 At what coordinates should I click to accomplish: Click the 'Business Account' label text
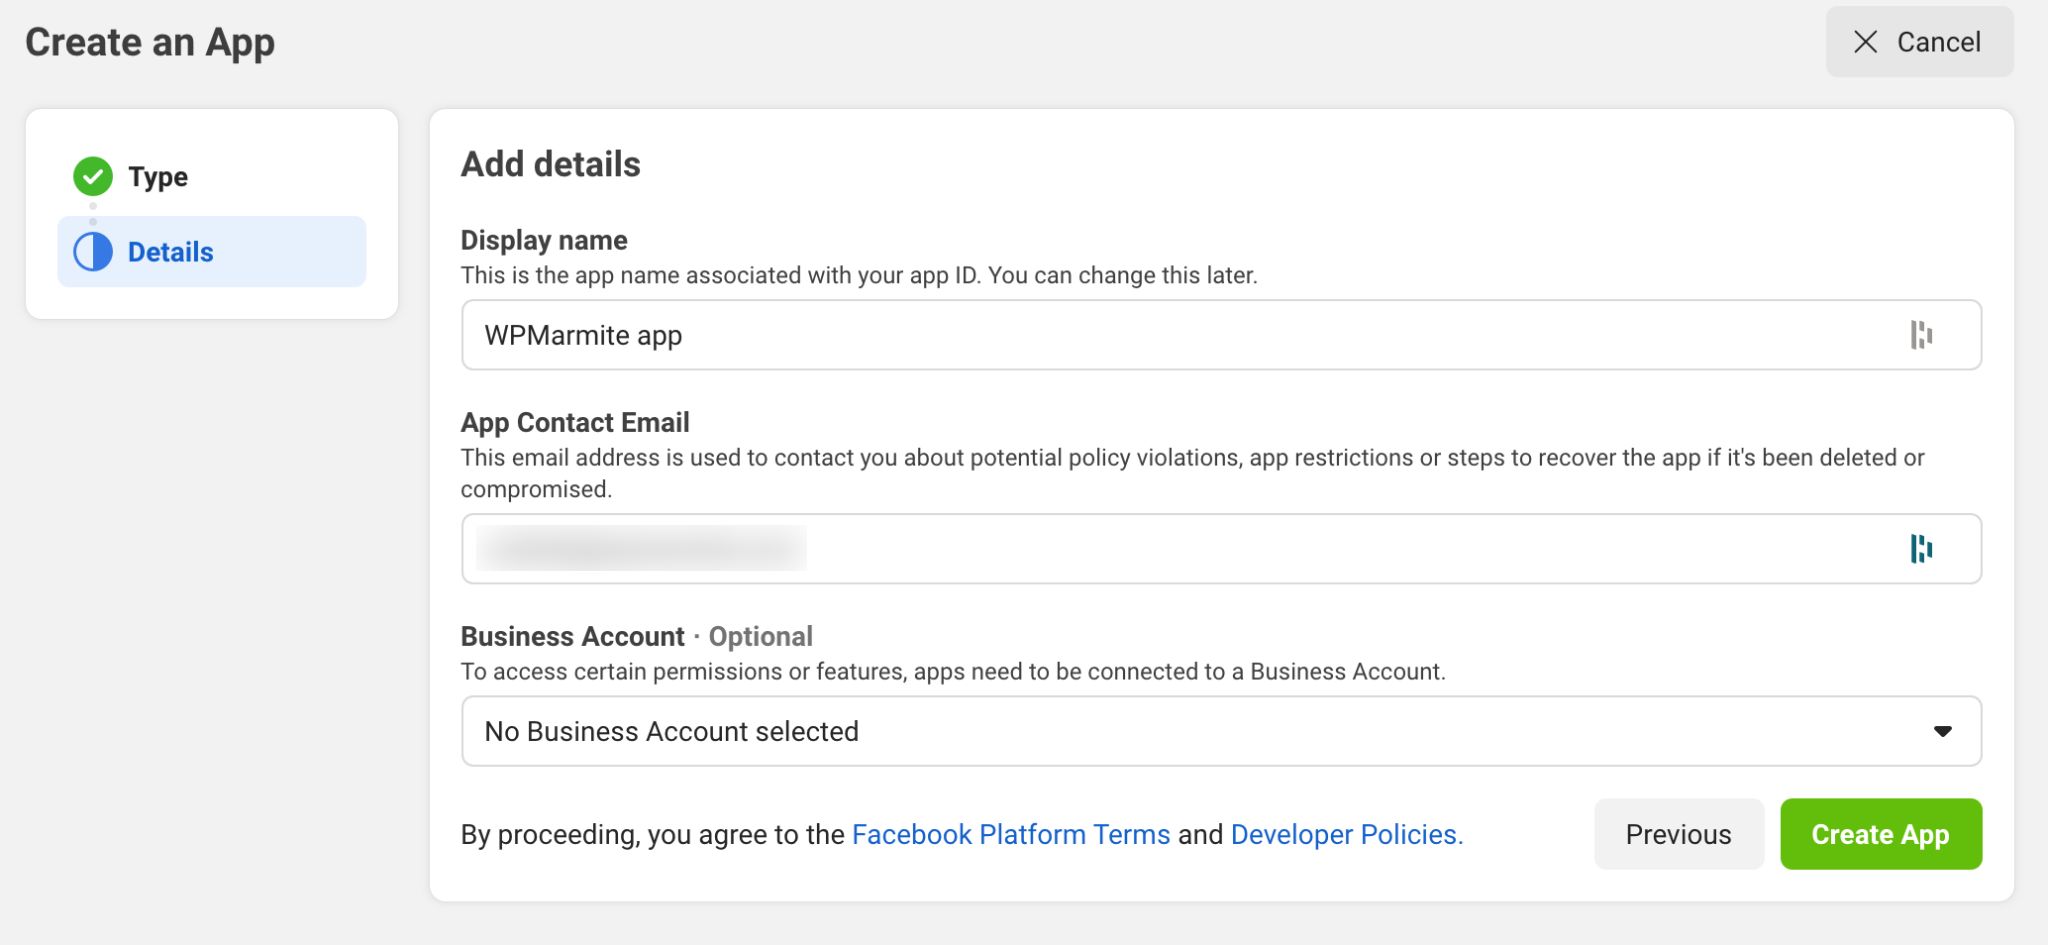tap(572, 636)
